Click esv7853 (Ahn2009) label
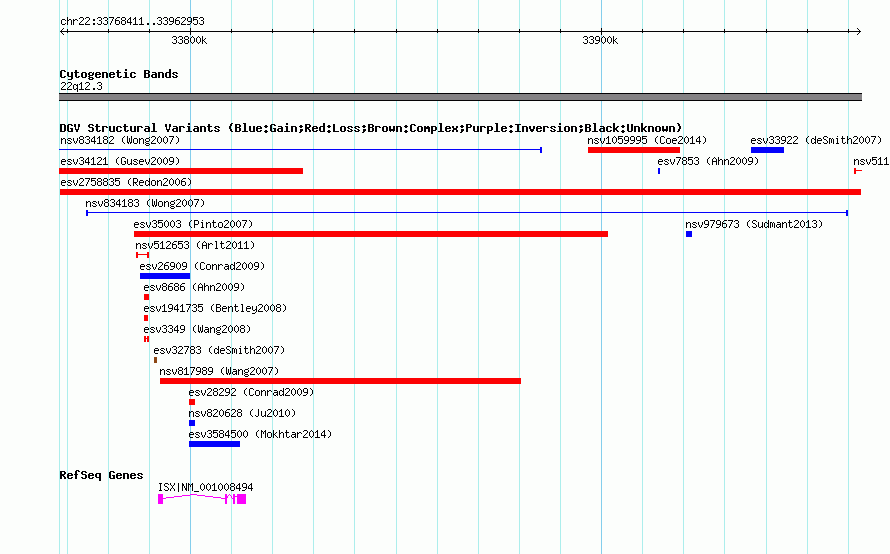The height and width of the screenshot is (554, 890). coord(708,161)
